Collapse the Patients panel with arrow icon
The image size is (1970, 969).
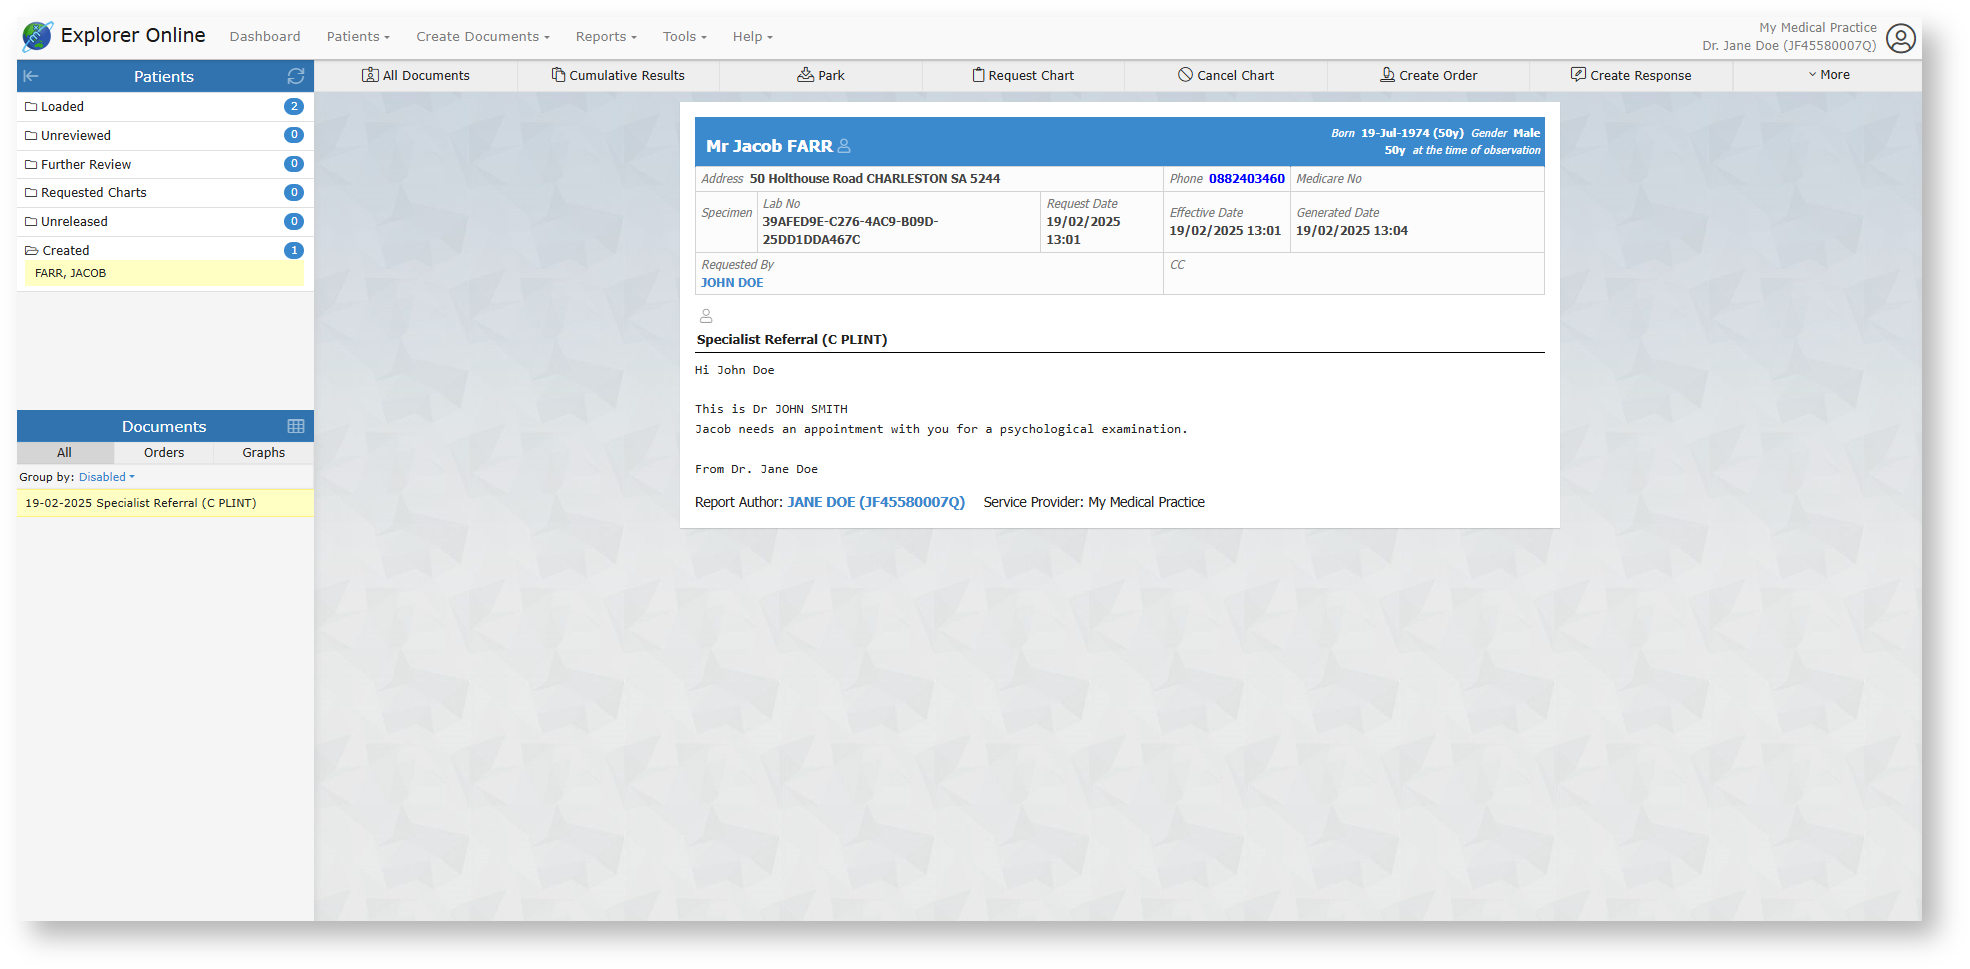coord(31,76)
